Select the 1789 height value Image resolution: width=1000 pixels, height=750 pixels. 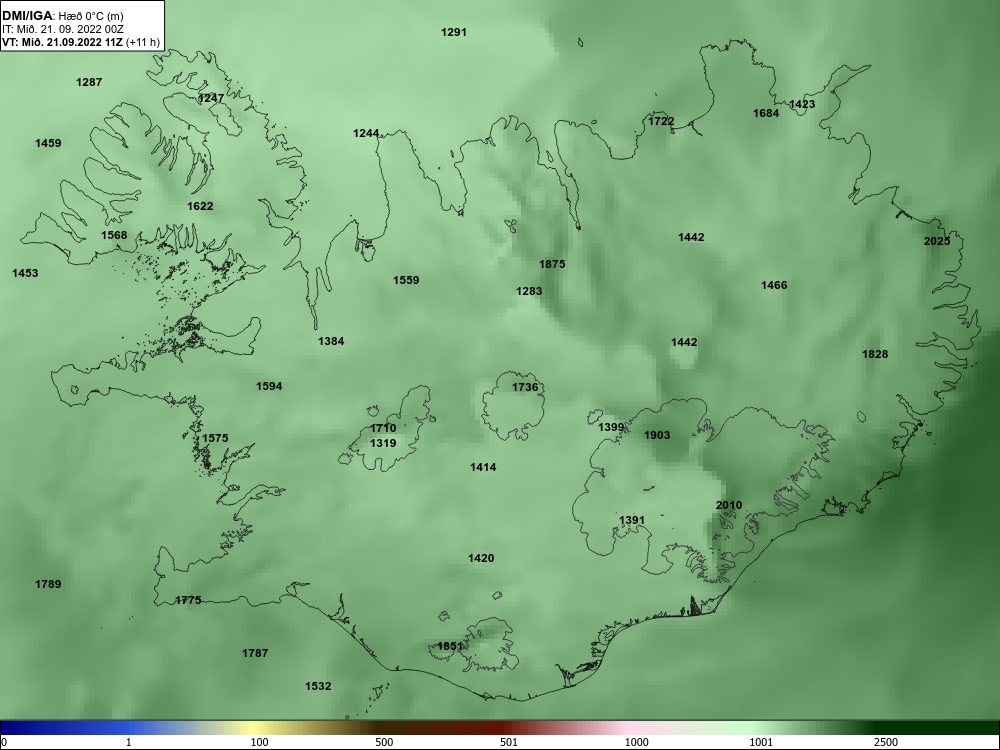[48, 584]
